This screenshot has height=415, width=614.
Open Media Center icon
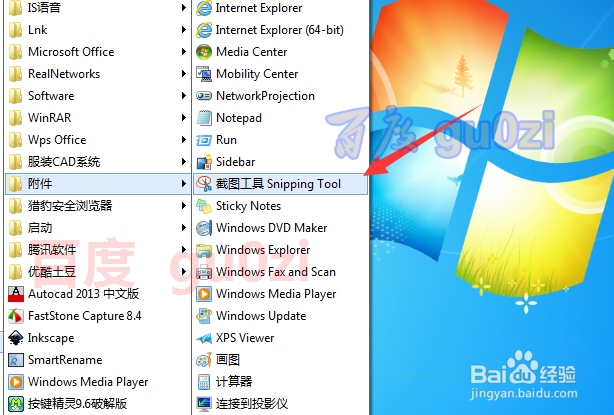[204, 52]
